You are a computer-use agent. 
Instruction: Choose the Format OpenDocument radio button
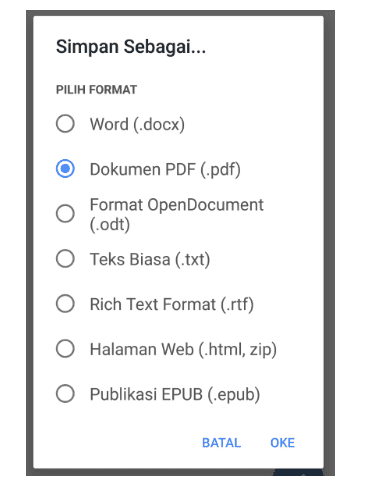click(x=65, y=214)
